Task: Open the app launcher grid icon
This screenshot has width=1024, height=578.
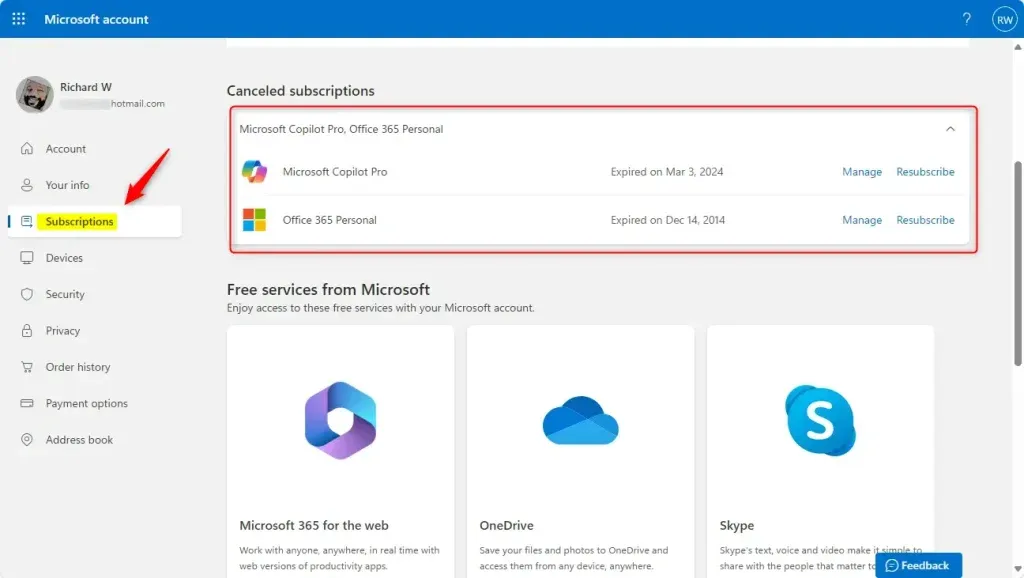Action: pos(18,19)
